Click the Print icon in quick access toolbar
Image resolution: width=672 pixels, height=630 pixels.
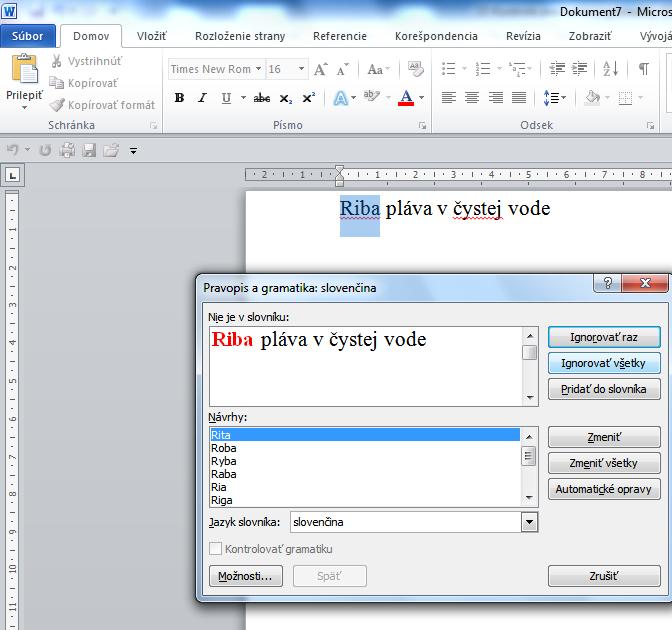tap(67, 150)
